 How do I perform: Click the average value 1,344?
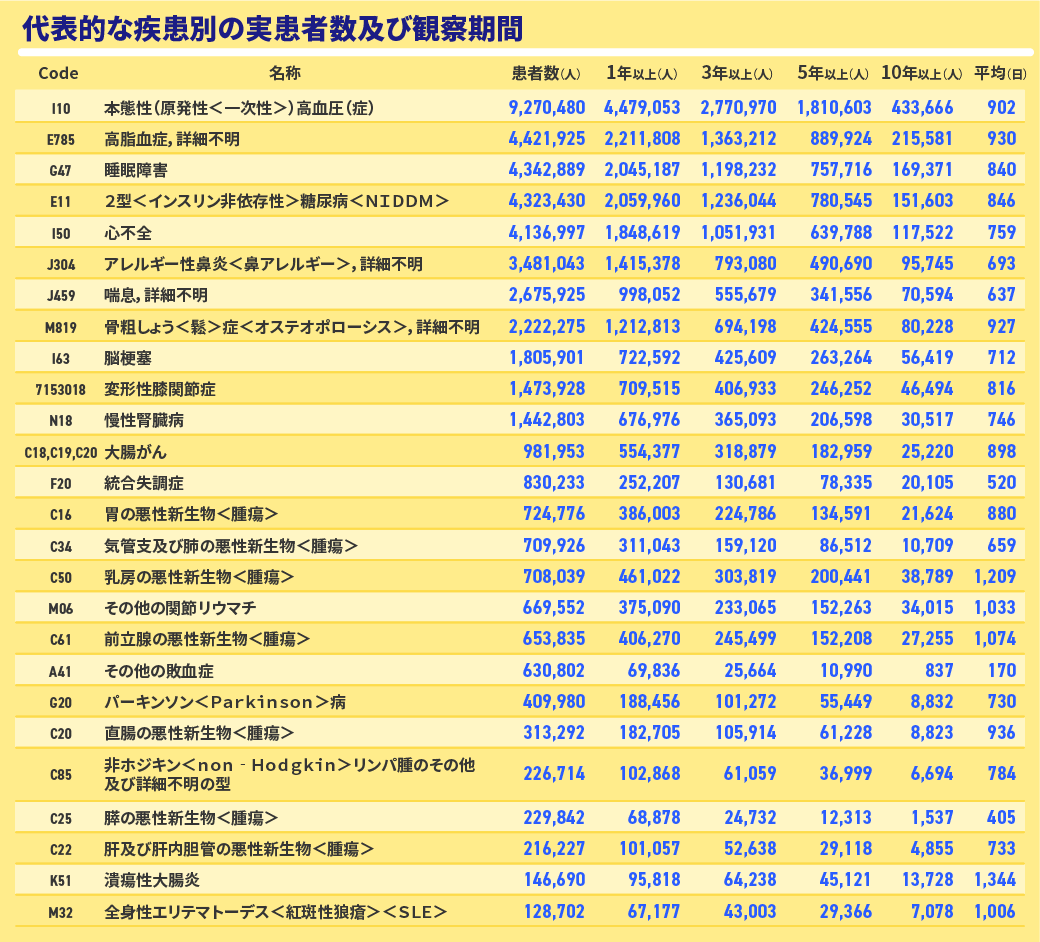[x=994, y=880]
